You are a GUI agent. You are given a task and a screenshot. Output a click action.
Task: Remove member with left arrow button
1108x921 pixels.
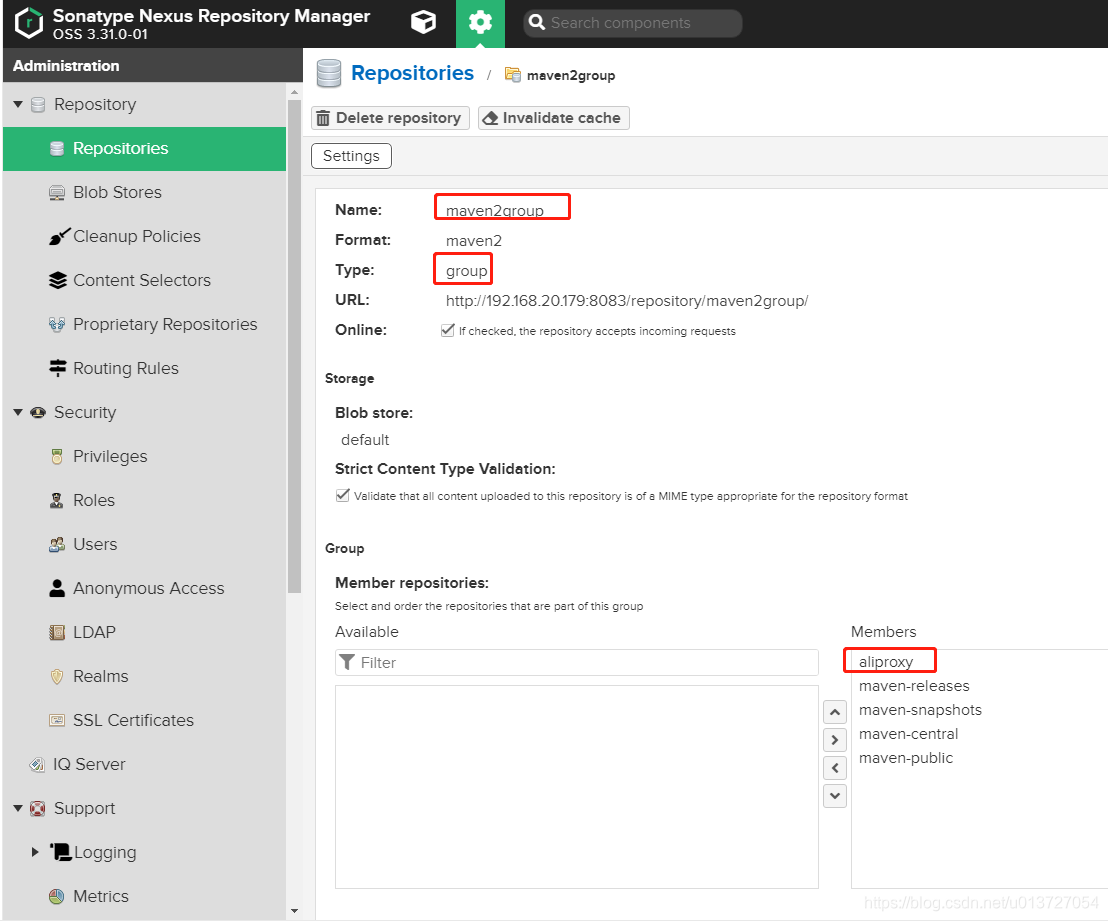[x=835, y=768]
